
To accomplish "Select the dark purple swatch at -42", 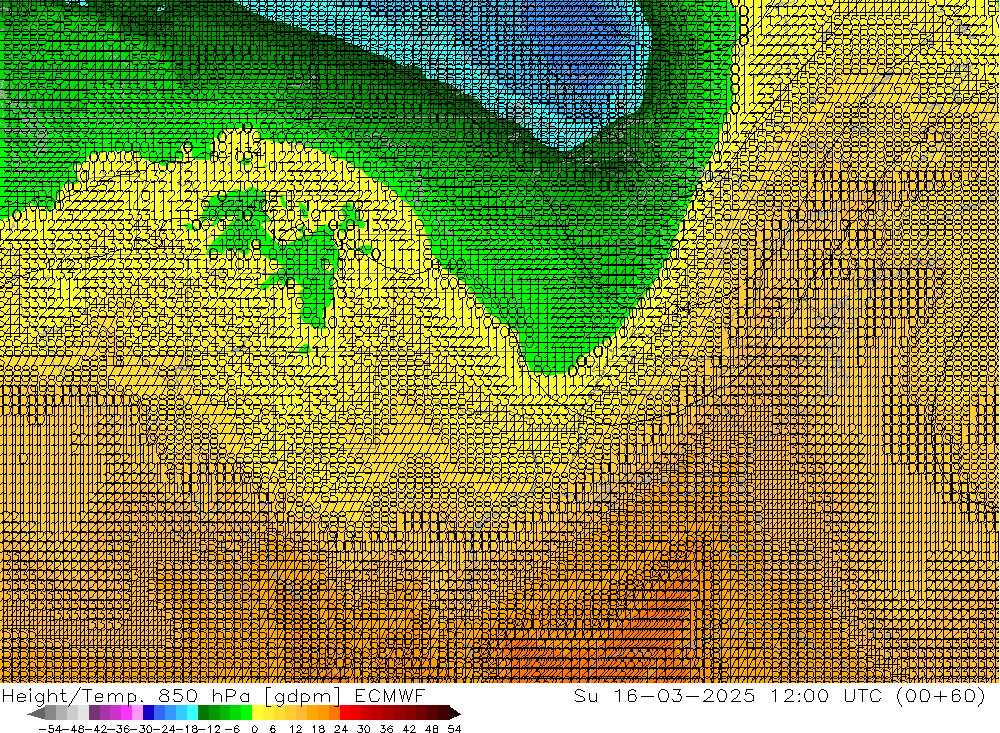I will (x=94, y=713).
